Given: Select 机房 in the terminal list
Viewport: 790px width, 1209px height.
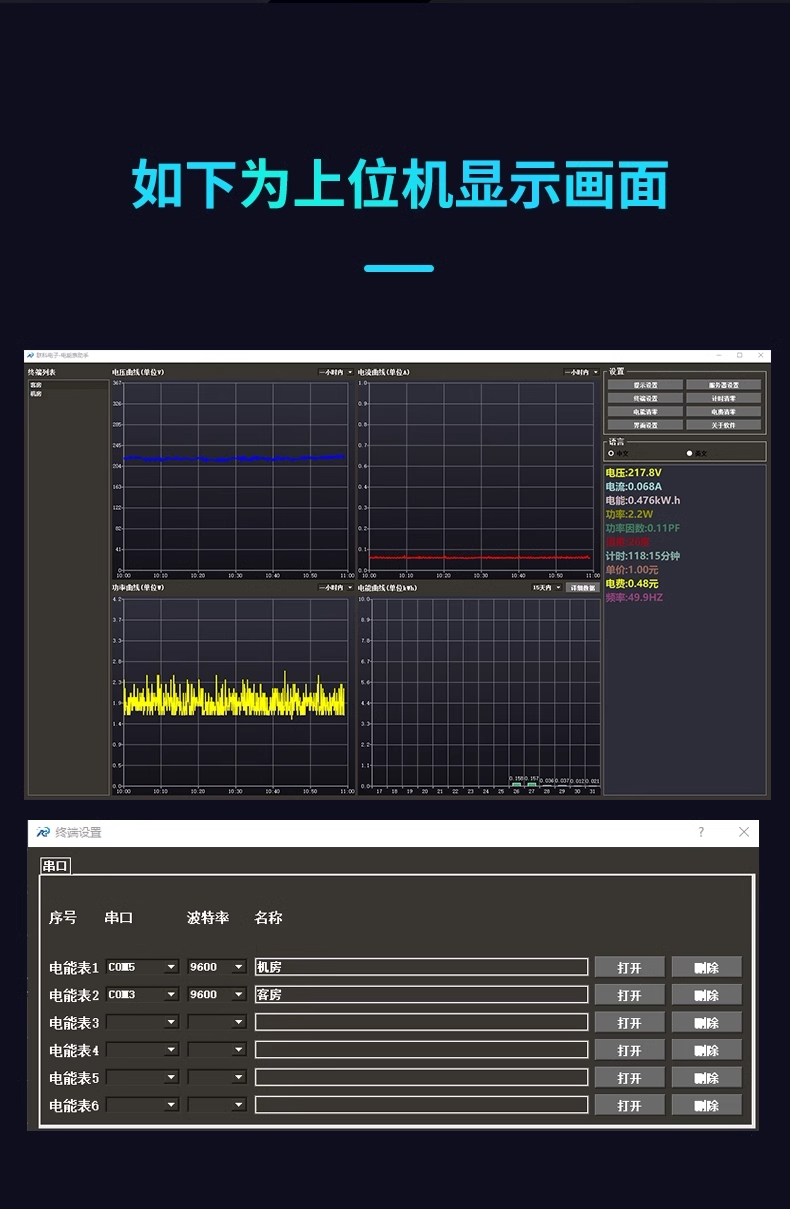Looking at the screenshot, I should [x=36, y=394].
